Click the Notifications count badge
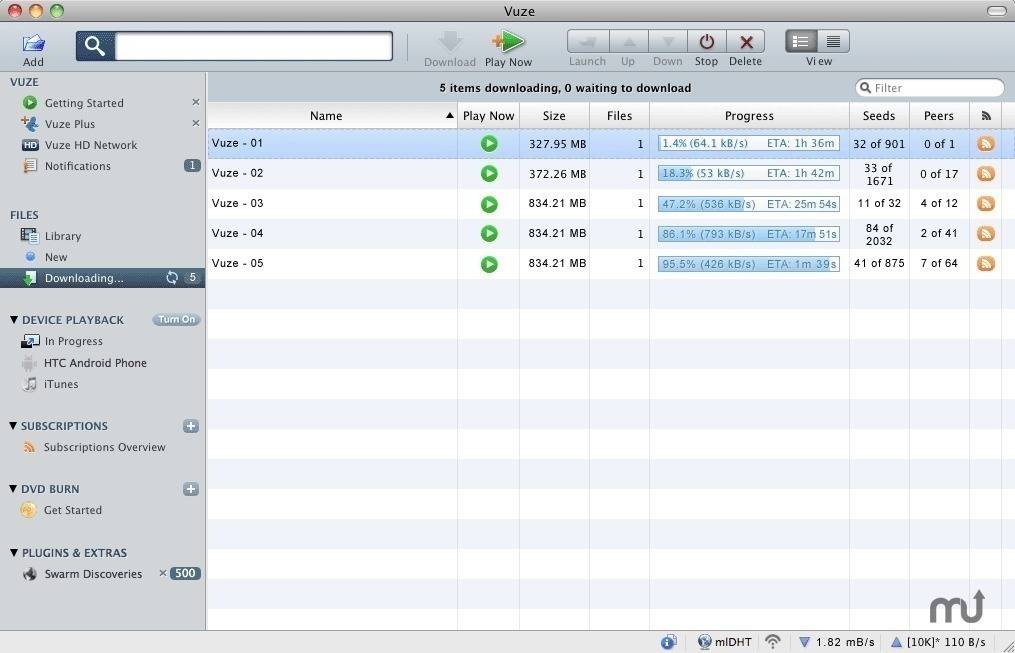The height and width of the screenshot is (653, 1015). tap(192, 166)
